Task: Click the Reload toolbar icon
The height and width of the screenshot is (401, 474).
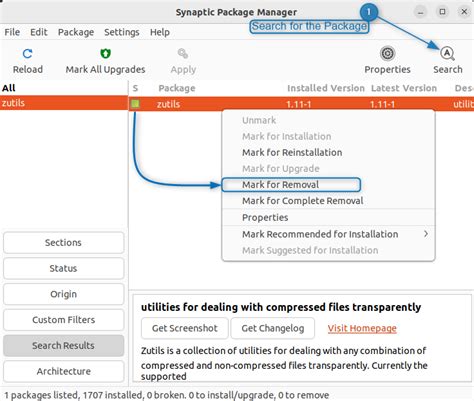Action: tap(27, 53)
